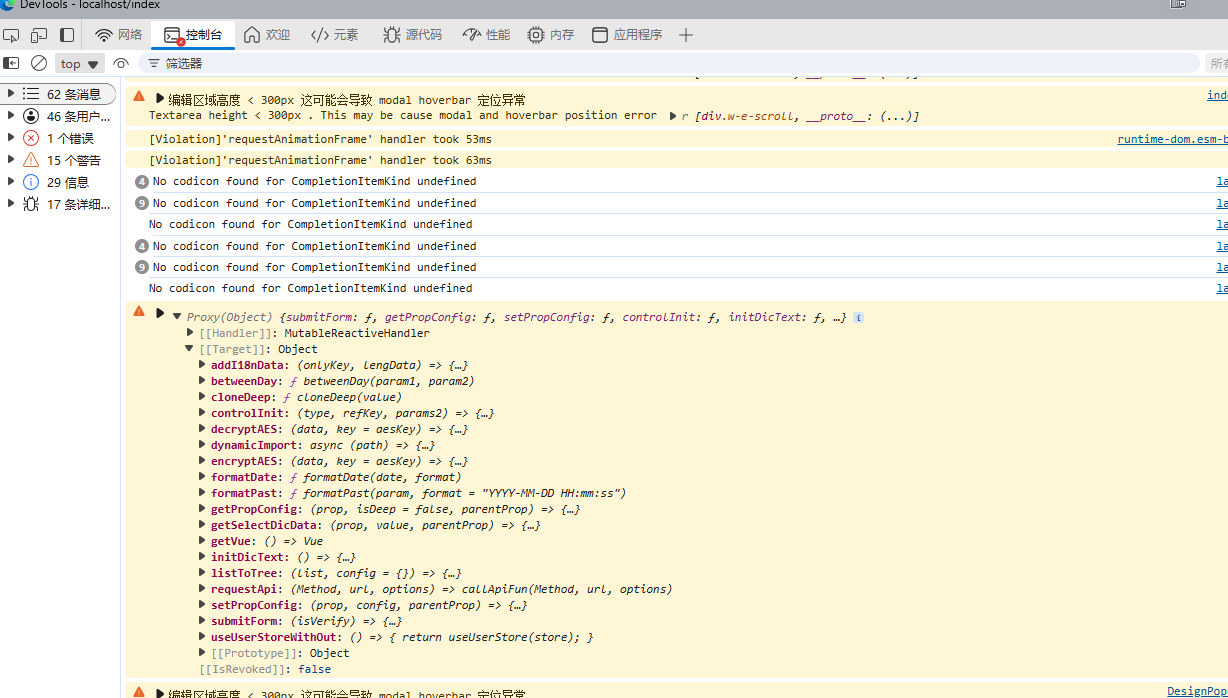Clear the console with the circle-slash icon
Viewport: 1228px width, 698px height.
39,63
